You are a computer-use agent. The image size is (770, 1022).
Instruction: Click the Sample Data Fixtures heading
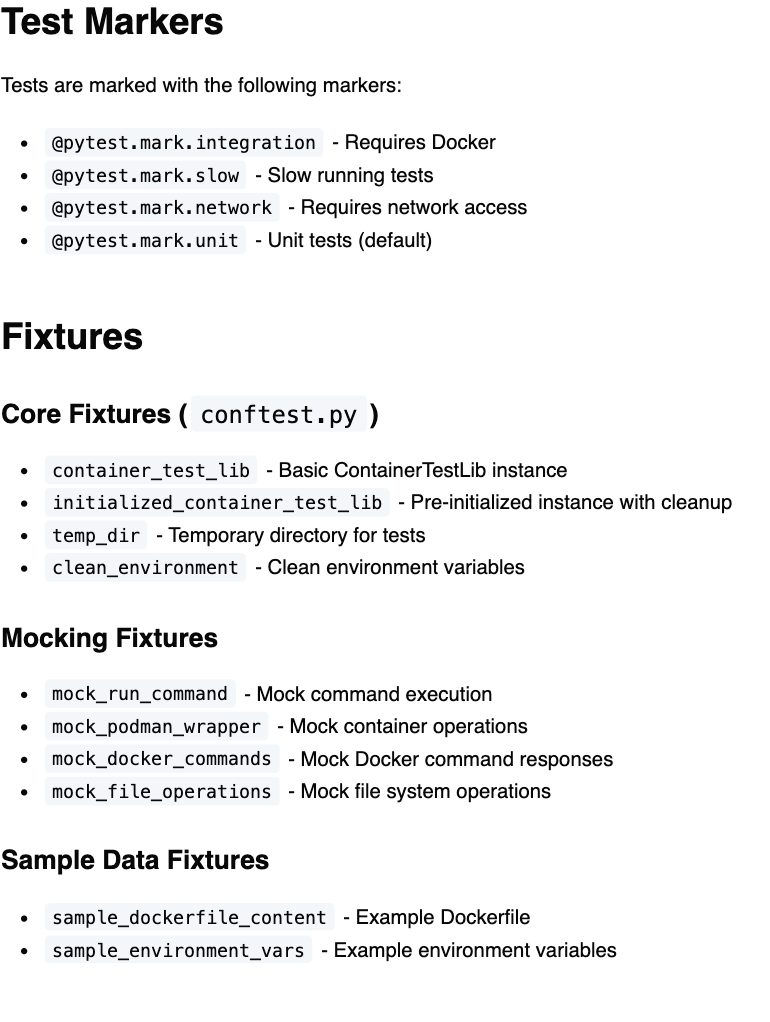point(135,860)
